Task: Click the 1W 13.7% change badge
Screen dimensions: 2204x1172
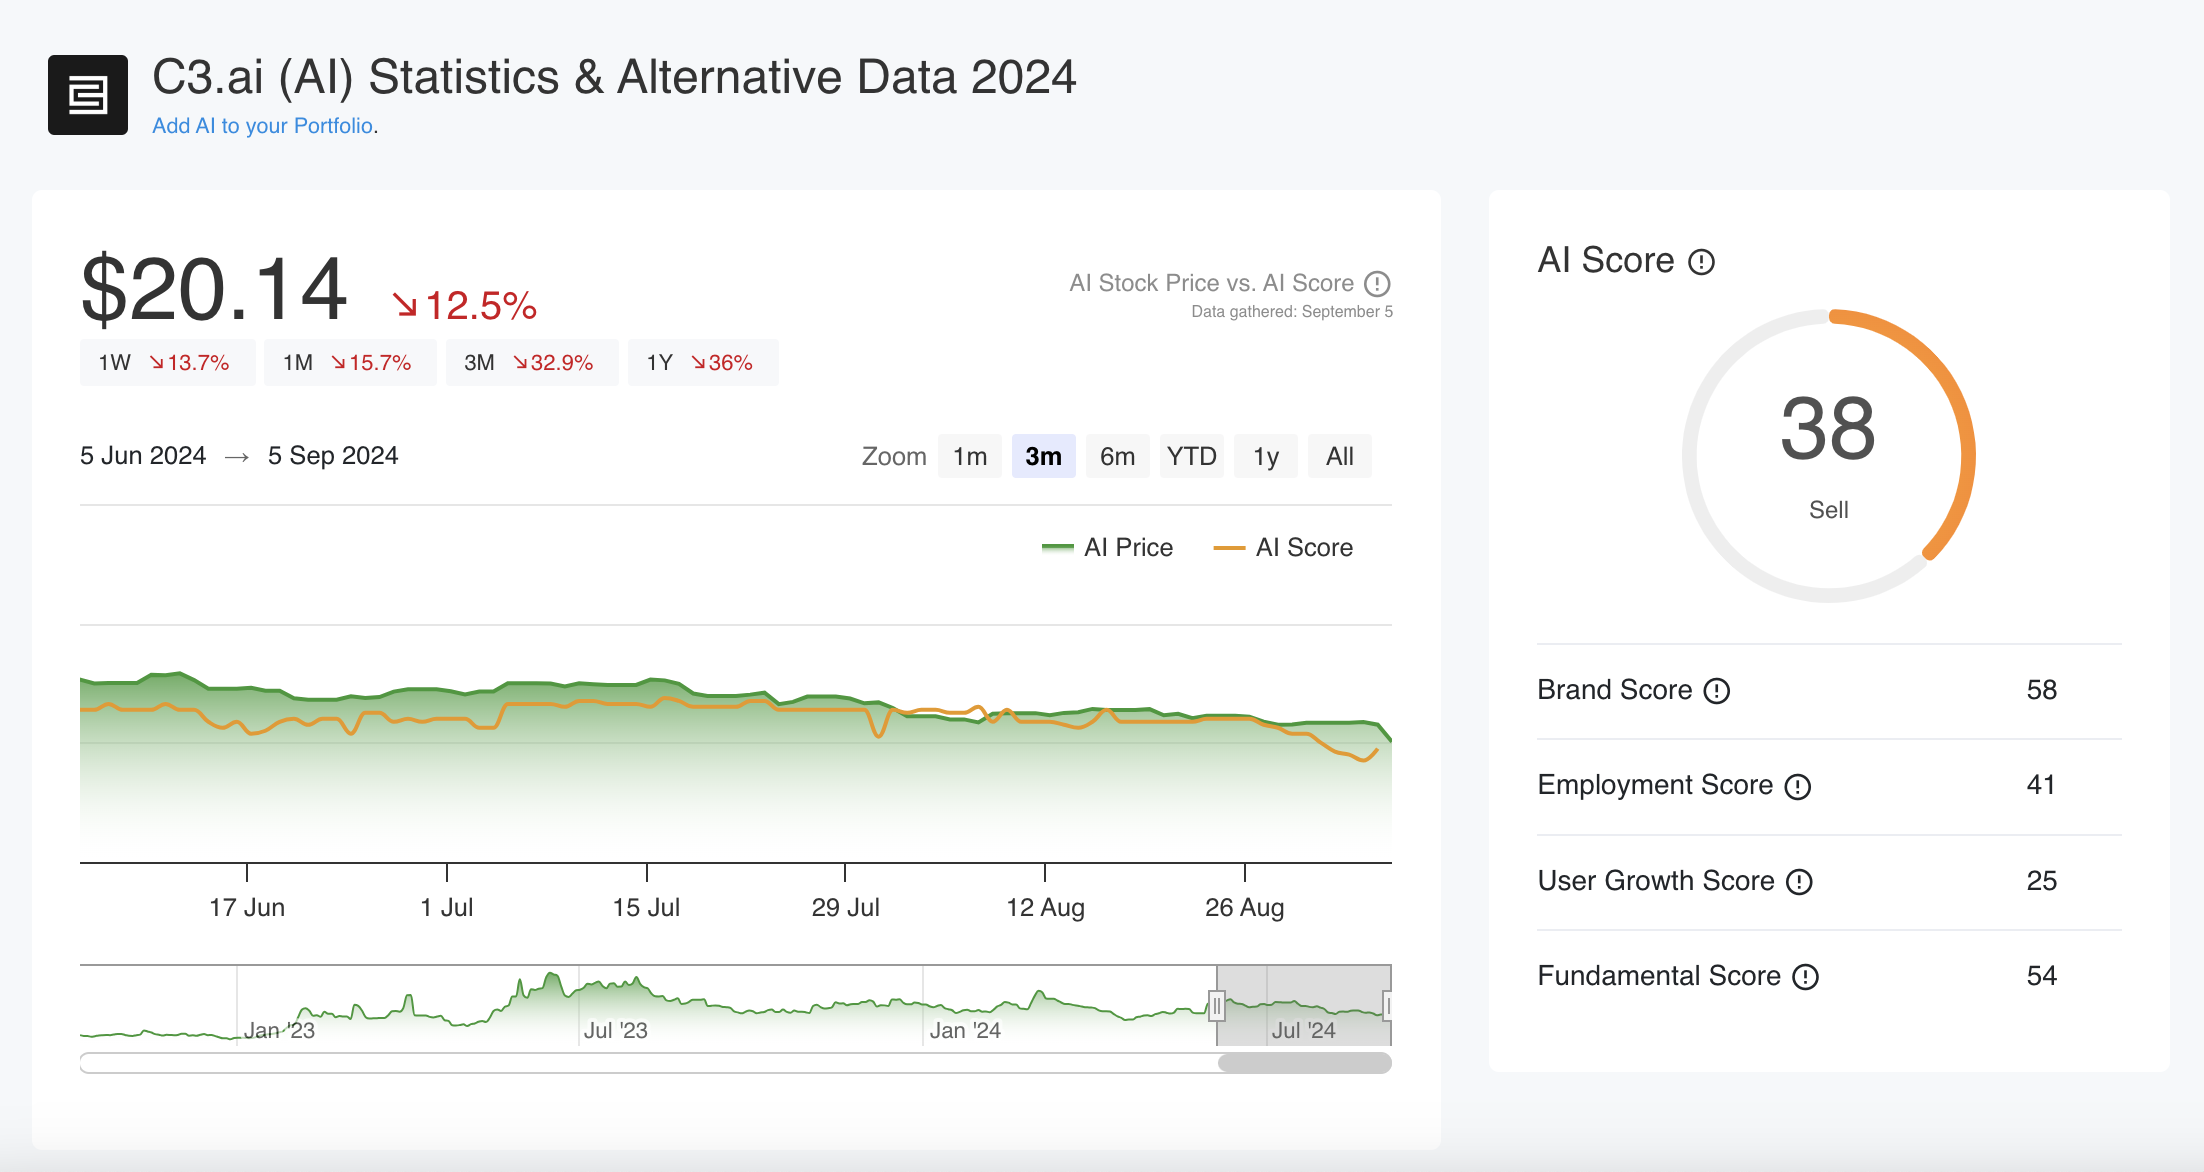Action: tap(167, 362)
